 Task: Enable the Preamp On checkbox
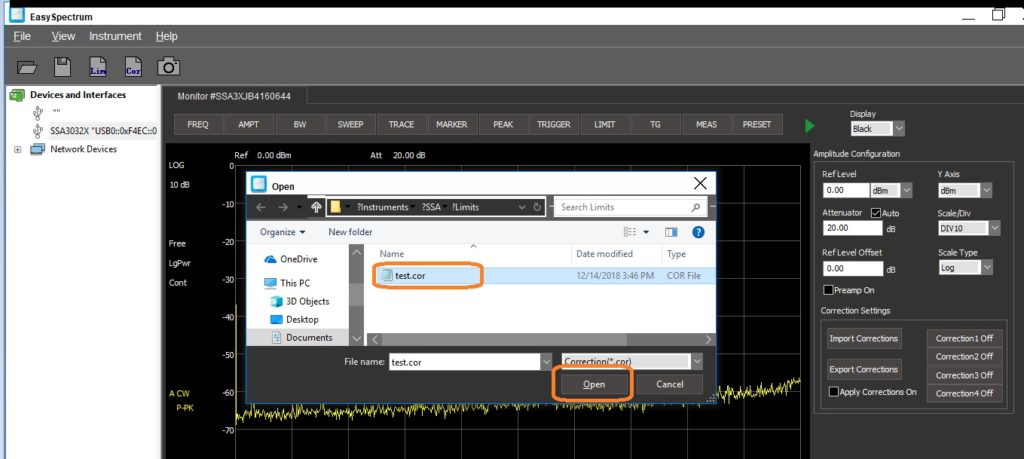pos(828,290)
